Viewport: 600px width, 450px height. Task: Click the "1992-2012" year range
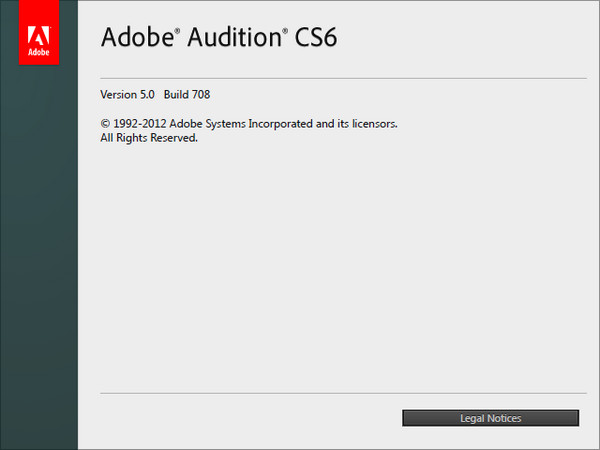(139, 124)
